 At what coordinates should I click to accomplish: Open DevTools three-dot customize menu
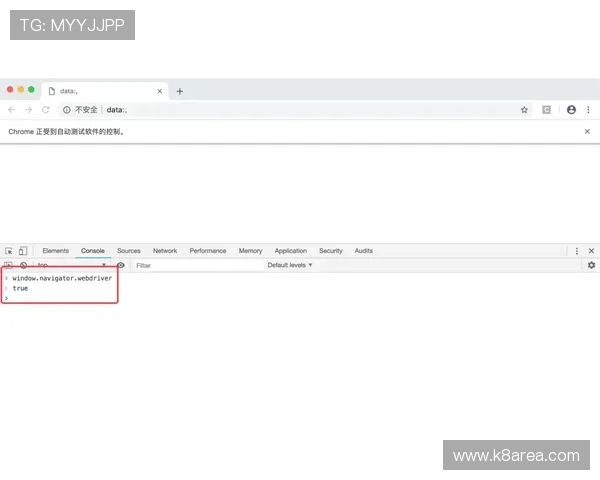576,251
